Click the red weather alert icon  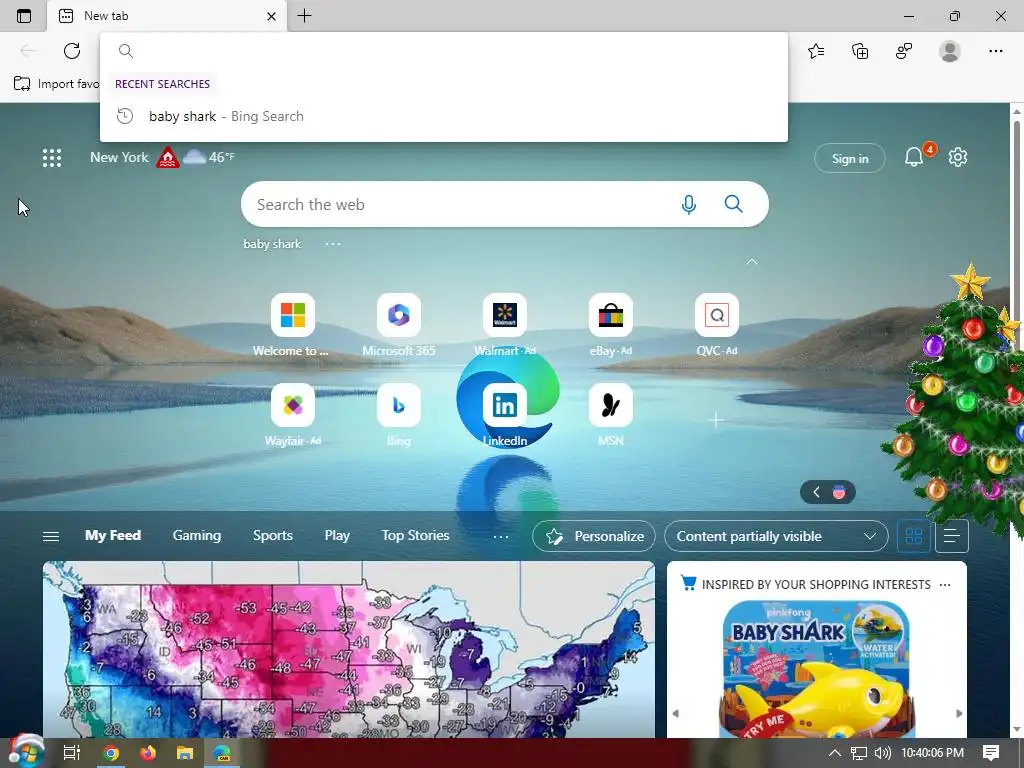pos(167,157)
